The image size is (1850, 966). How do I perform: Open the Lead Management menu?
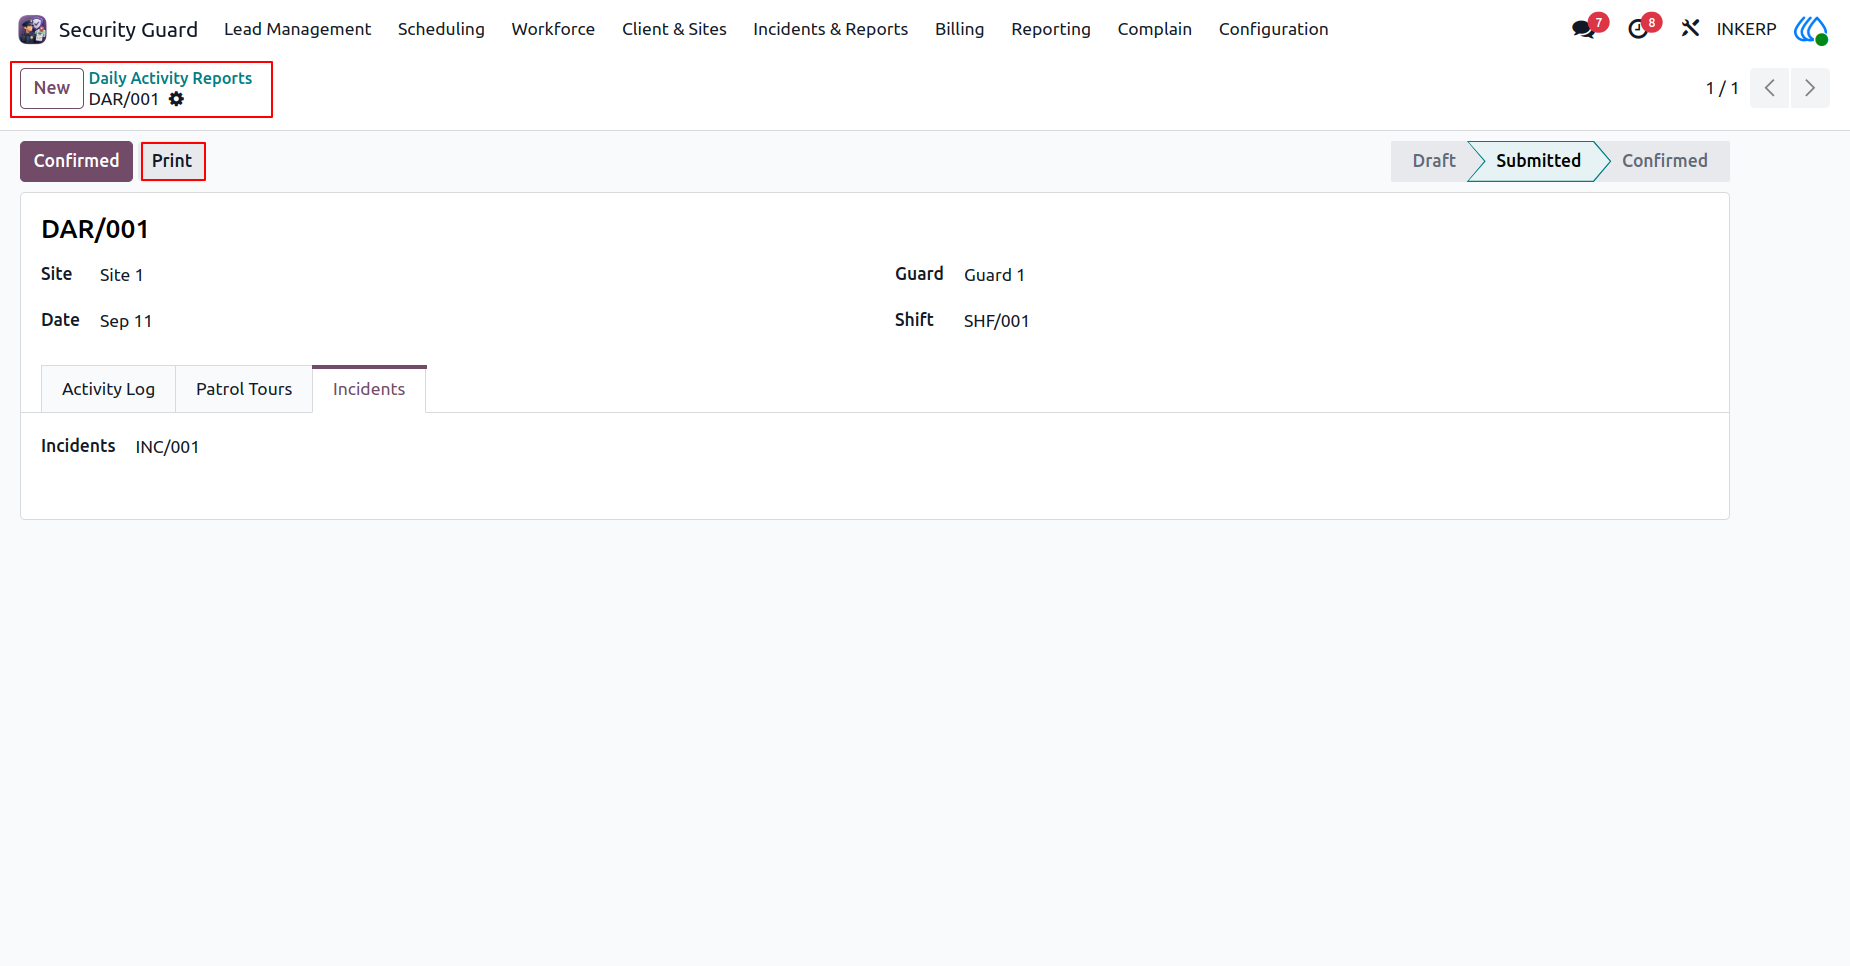tap(297, 29)
